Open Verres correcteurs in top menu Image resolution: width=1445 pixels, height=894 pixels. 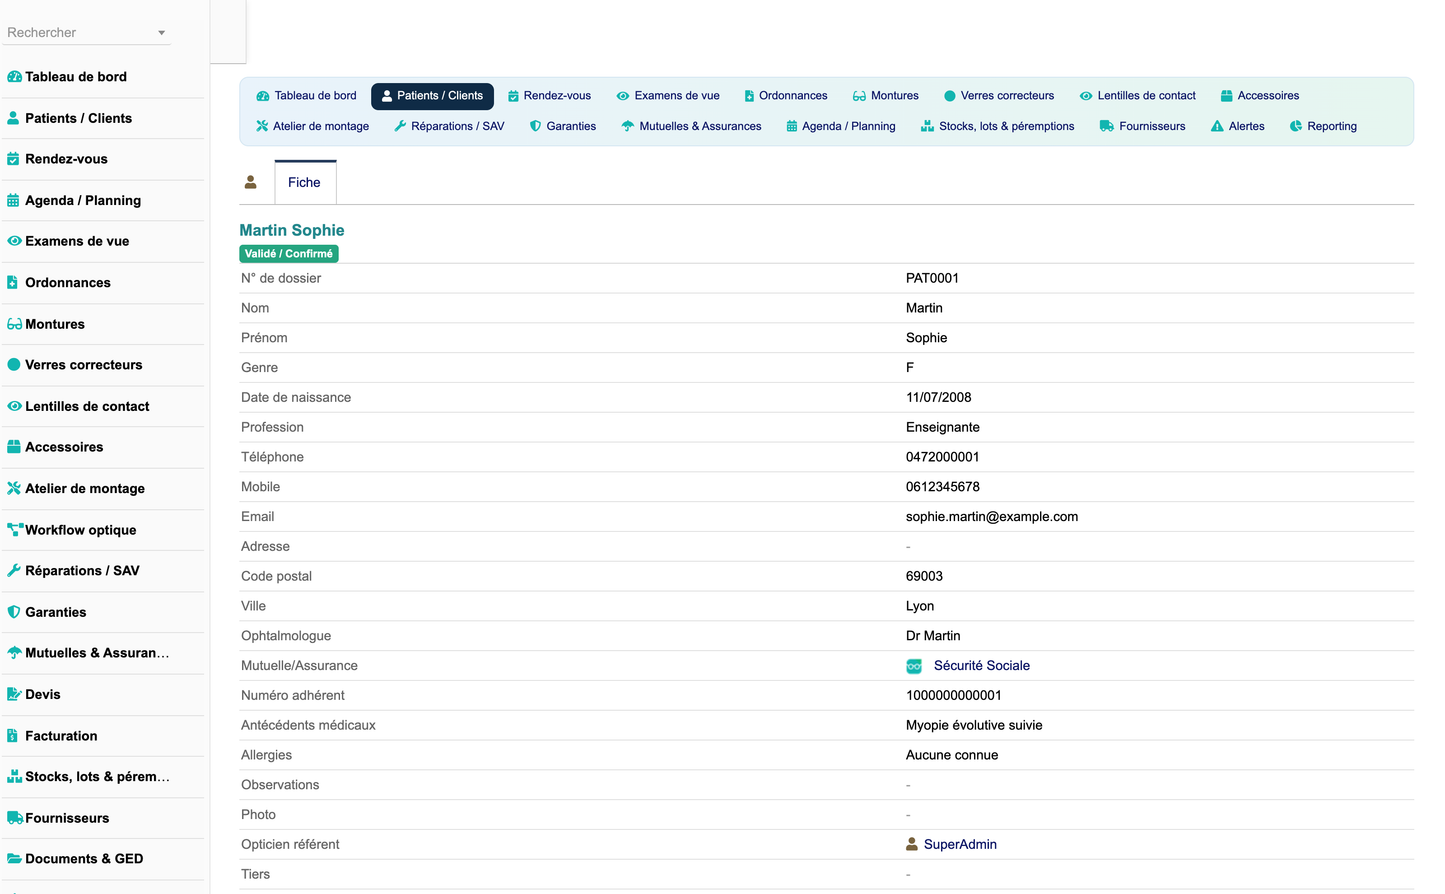999,96
